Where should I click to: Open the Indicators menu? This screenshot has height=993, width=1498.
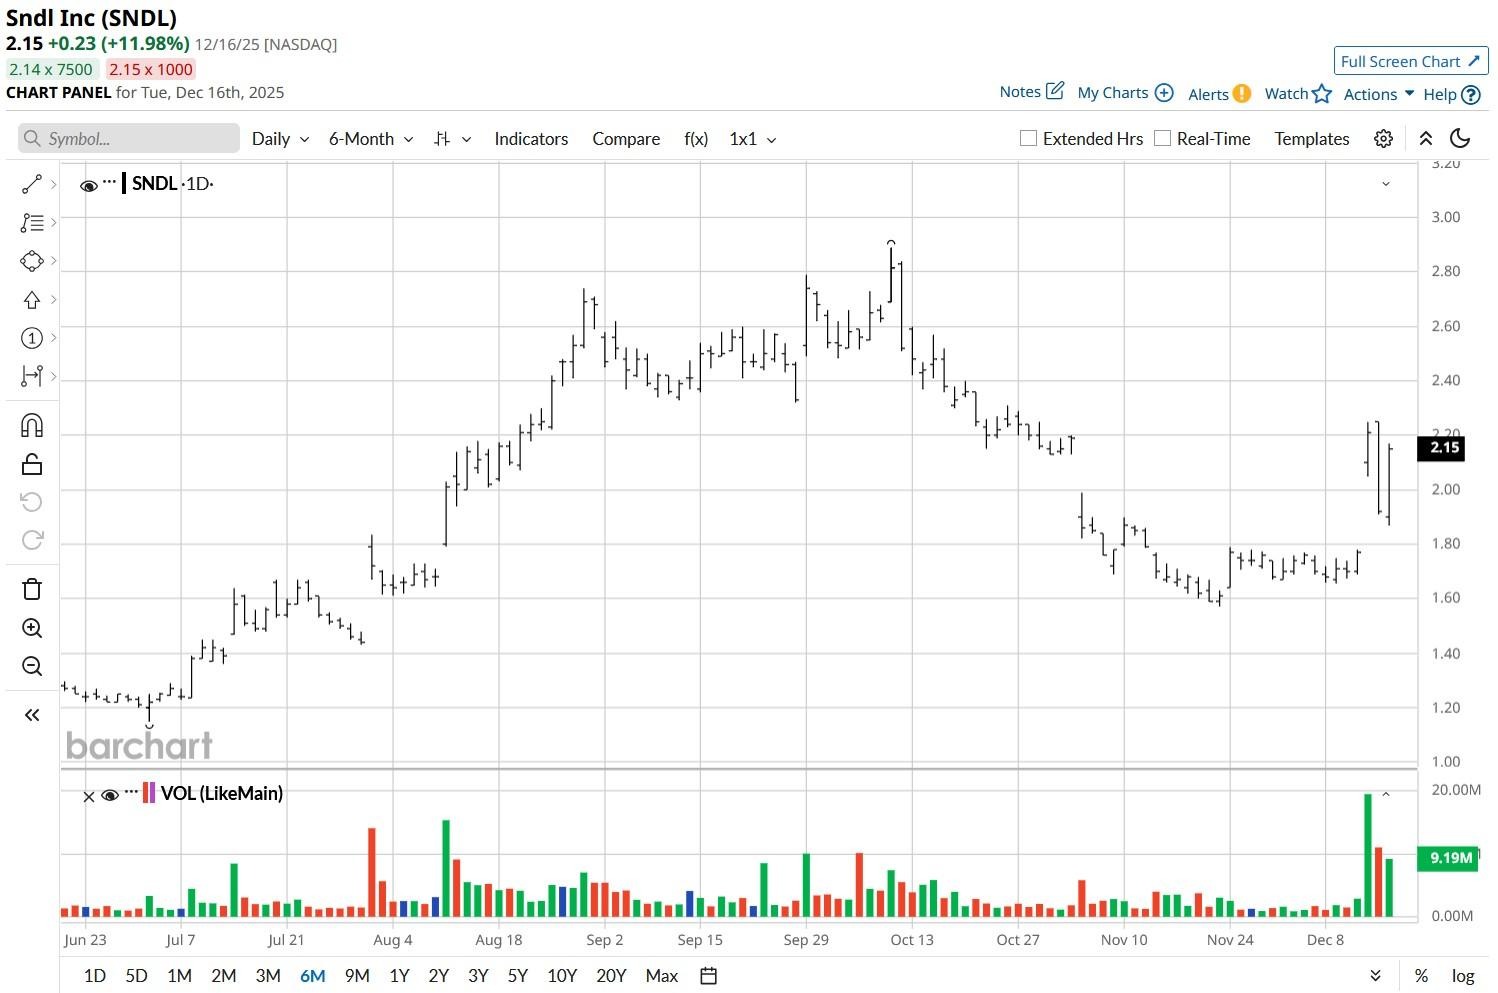point(531,139)
